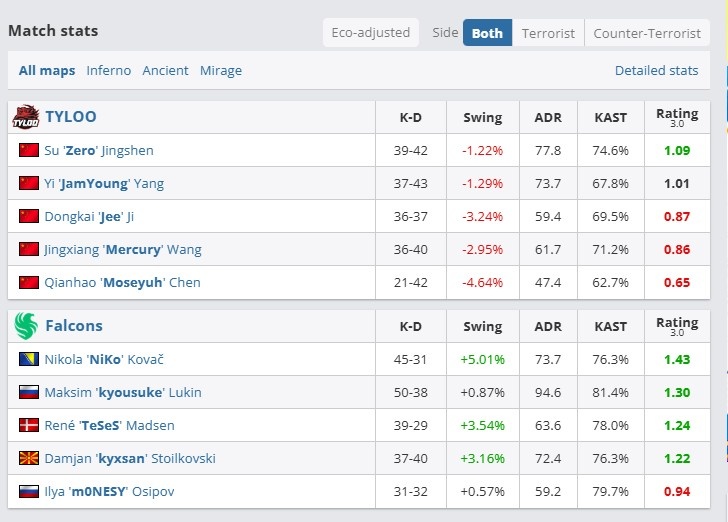
Task: Click the Russia flag beside kyousuke
Action: pyautogui.click(x=28, y=392)
